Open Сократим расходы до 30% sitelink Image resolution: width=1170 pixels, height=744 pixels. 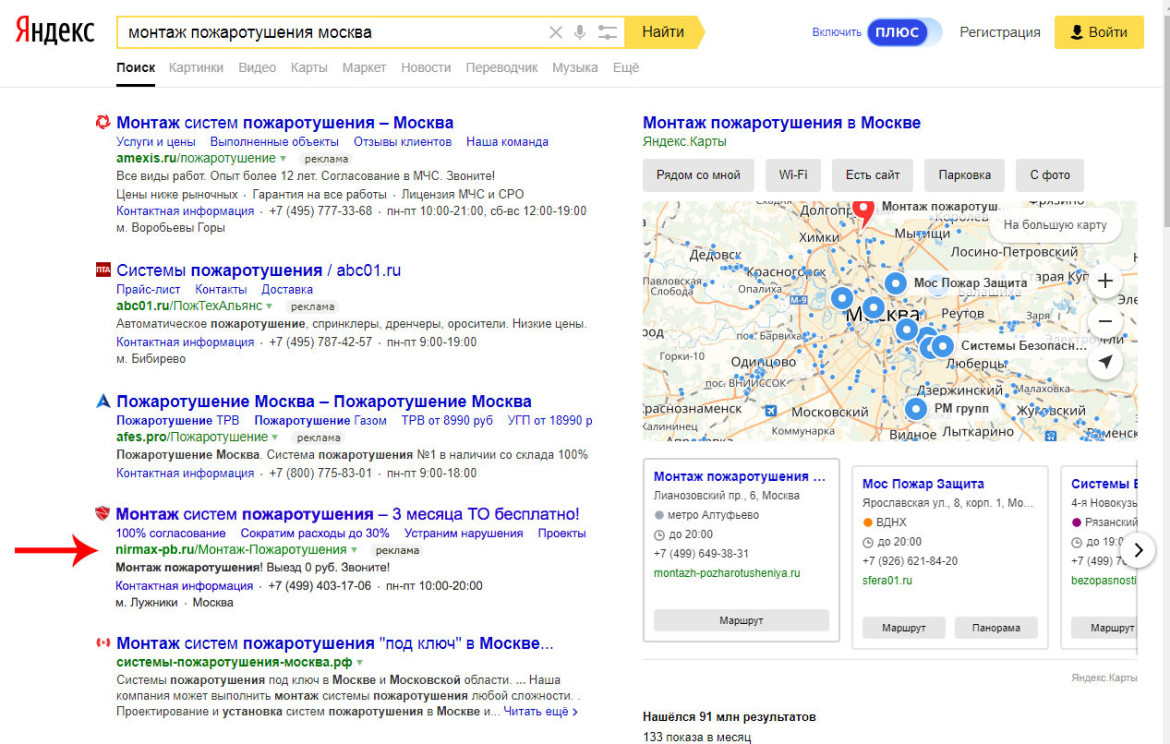[x=315, y=534]
